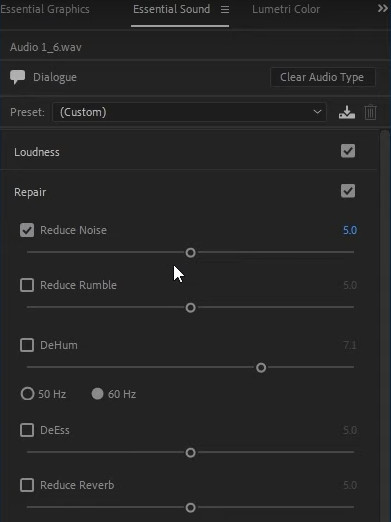391x522 pixels.
Task: Click the Reduce Noise value 5.0
Action: point(350,230)
